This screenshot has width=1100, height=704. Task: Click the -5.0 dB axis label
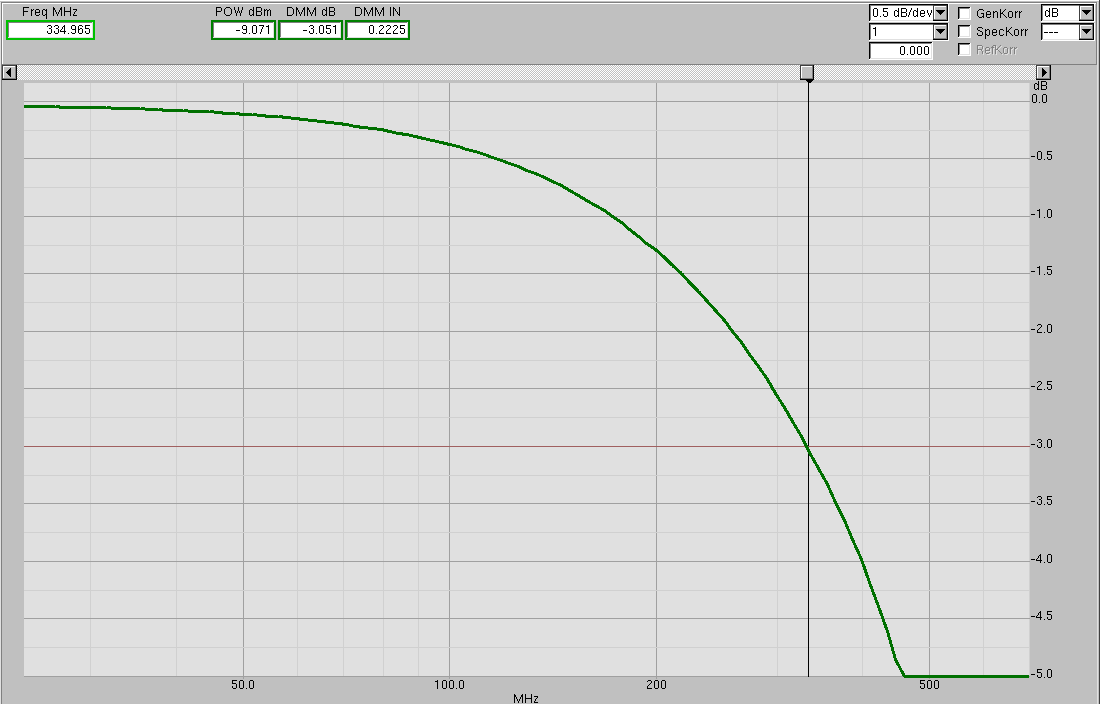tap(1042, 674)
